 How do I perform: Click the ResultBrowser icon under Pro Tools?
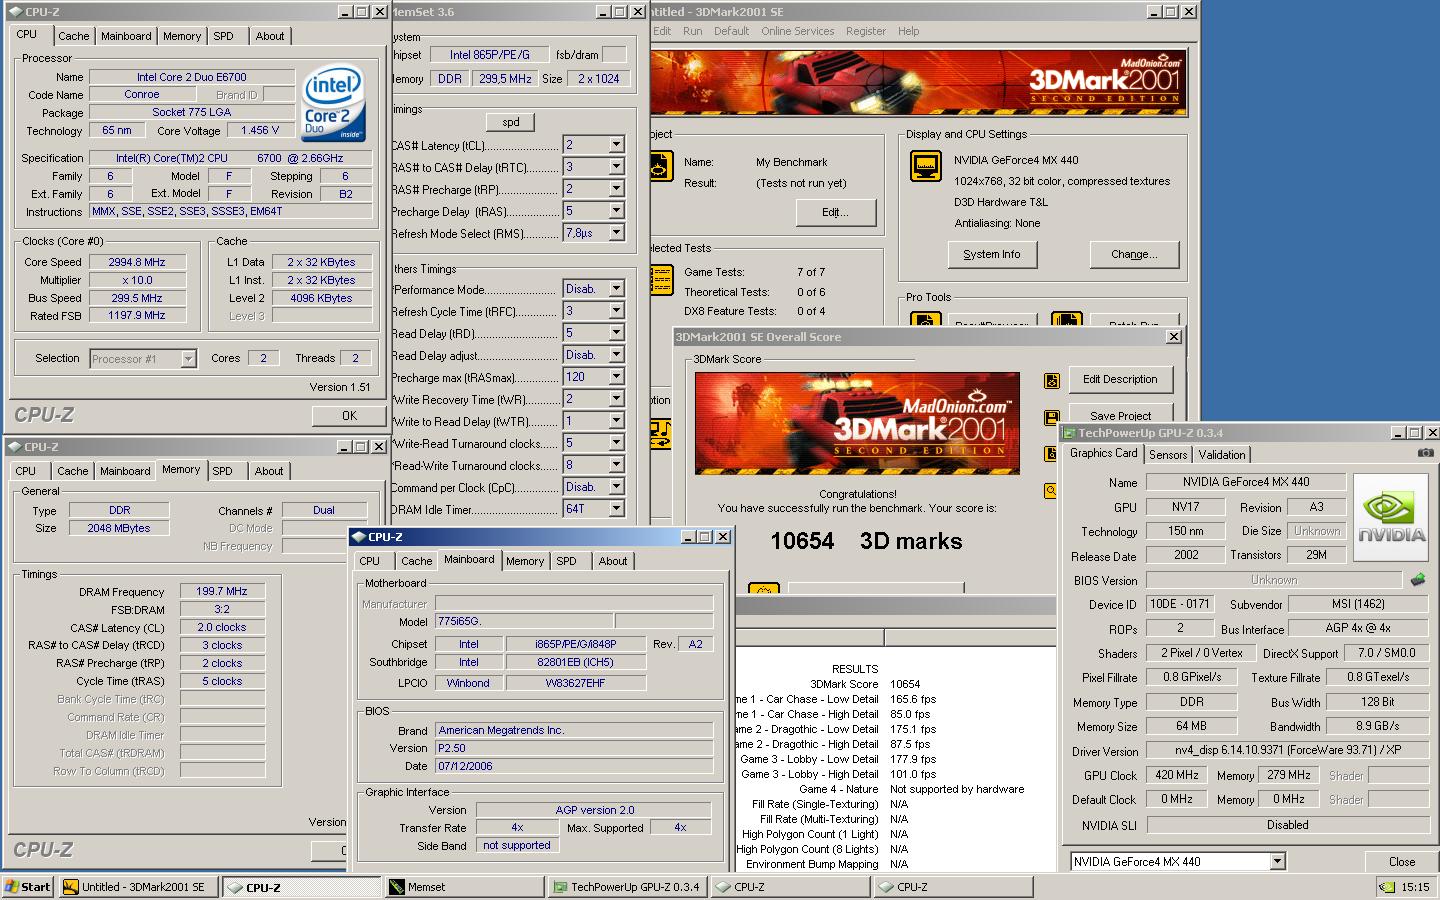(x=925, y=320)
